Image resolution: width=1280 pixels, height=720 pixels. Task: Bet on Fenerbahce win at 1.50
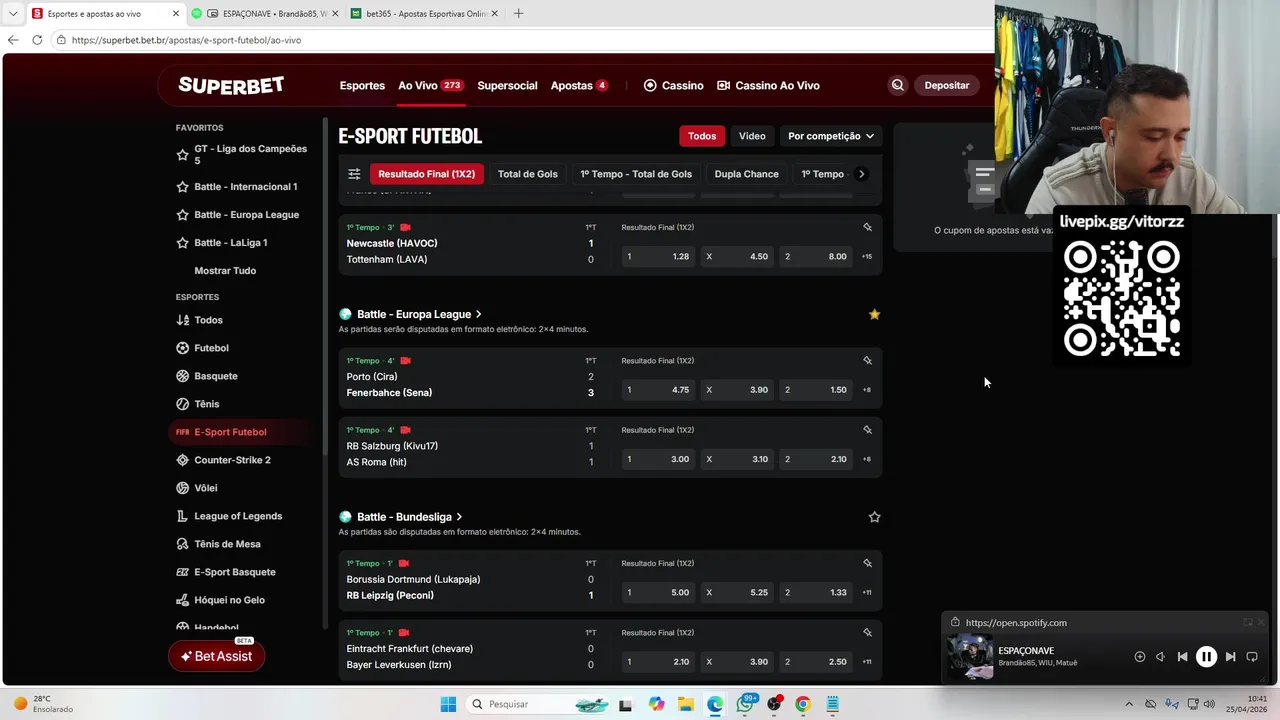point(816,390)
